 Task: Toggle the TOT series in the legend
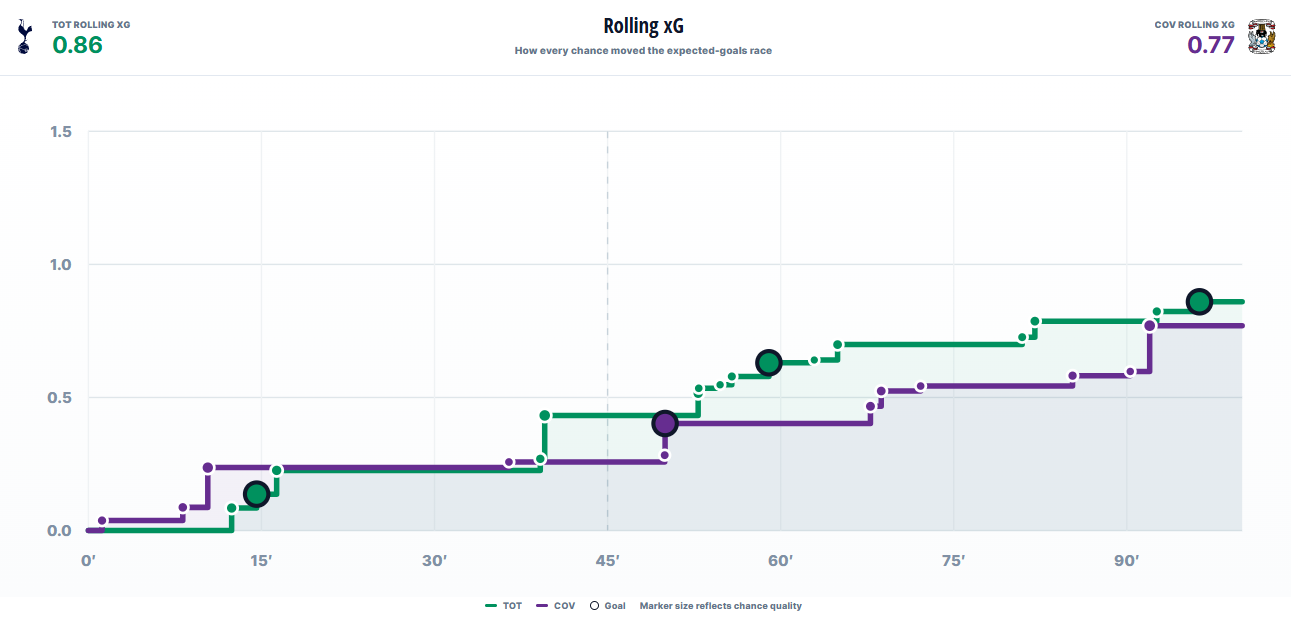[x=504, y=606]
